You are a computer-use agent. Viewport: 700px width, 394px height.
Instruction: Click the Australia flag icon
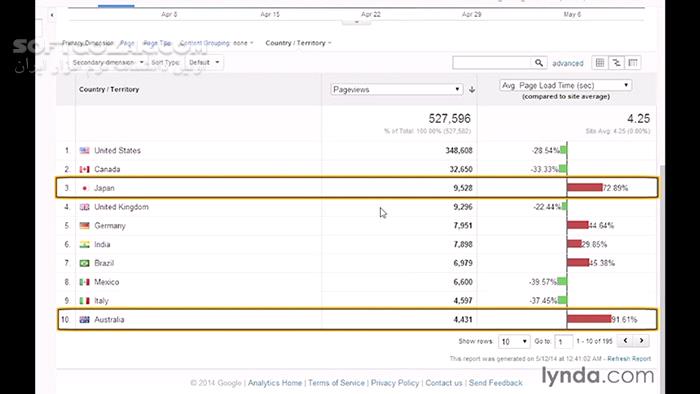tap(84, 319)
